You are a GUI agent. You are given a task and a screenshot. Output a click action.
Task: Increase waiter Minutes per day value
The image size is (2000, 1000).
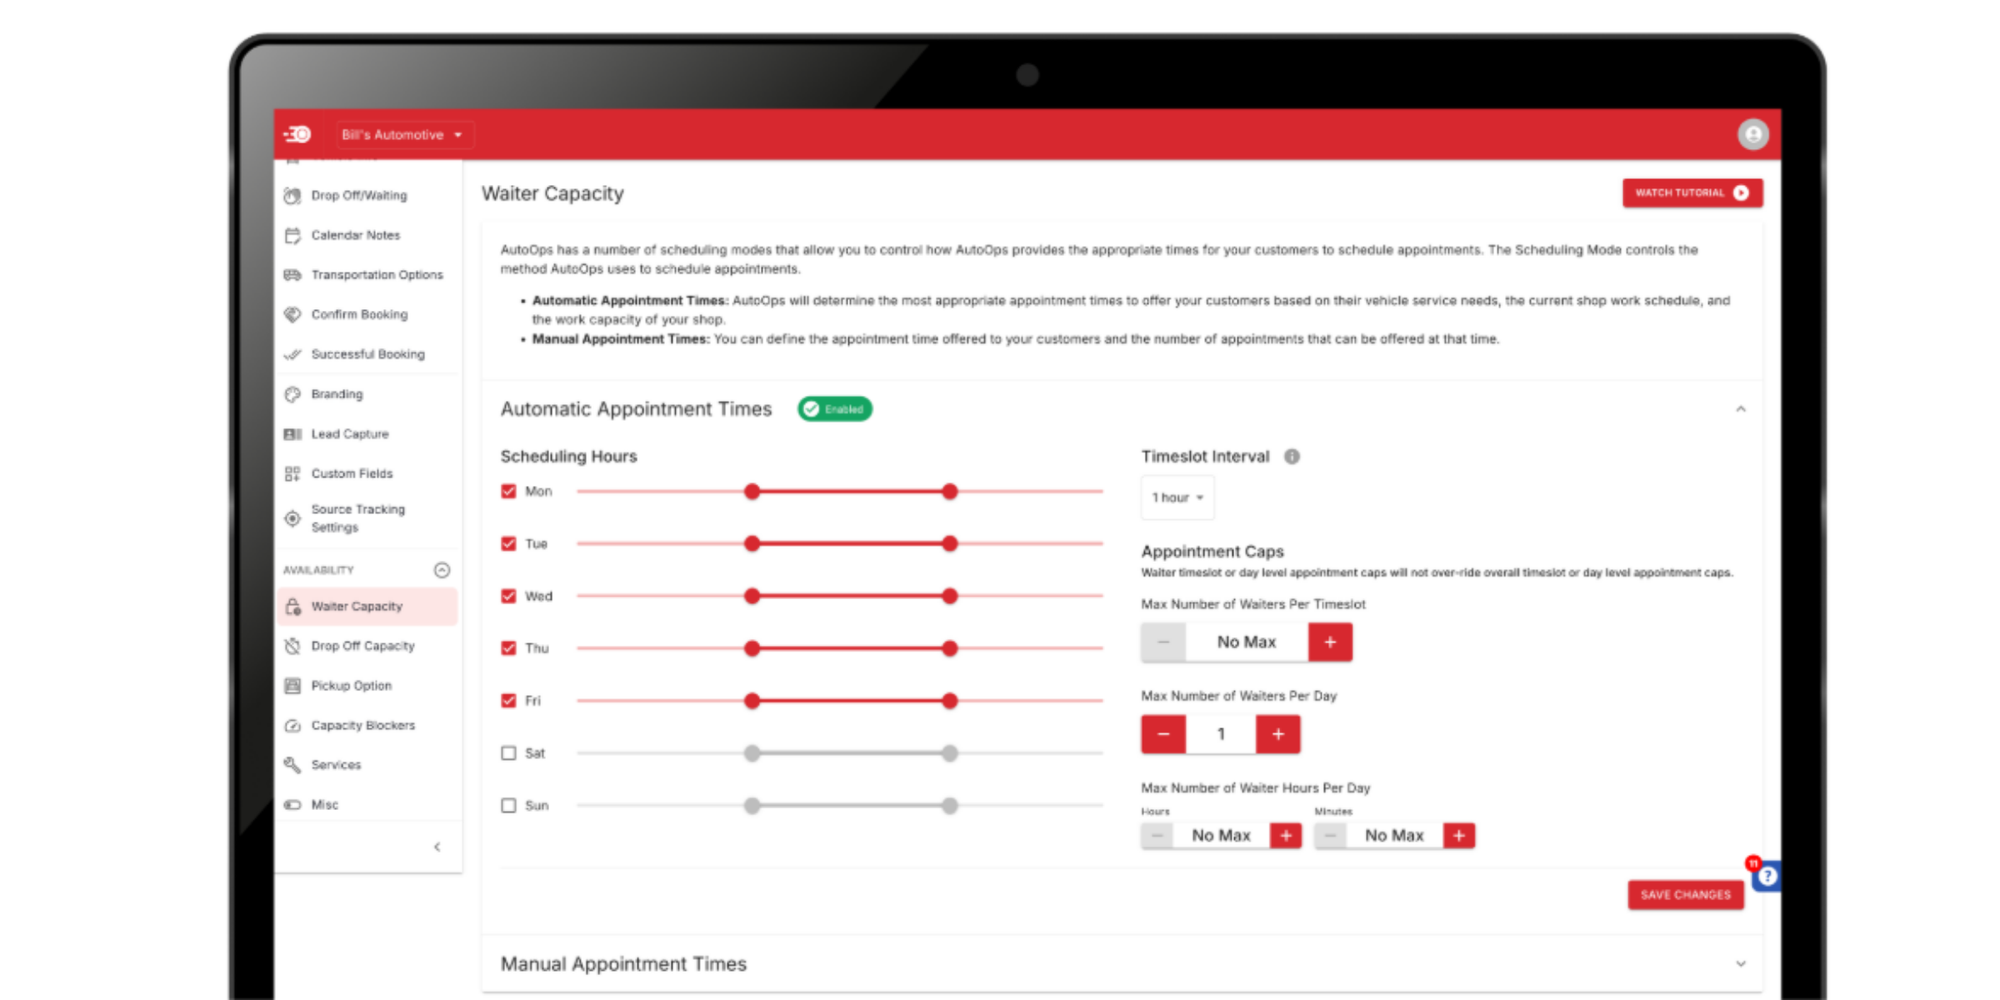click(x=1459, y=836)
